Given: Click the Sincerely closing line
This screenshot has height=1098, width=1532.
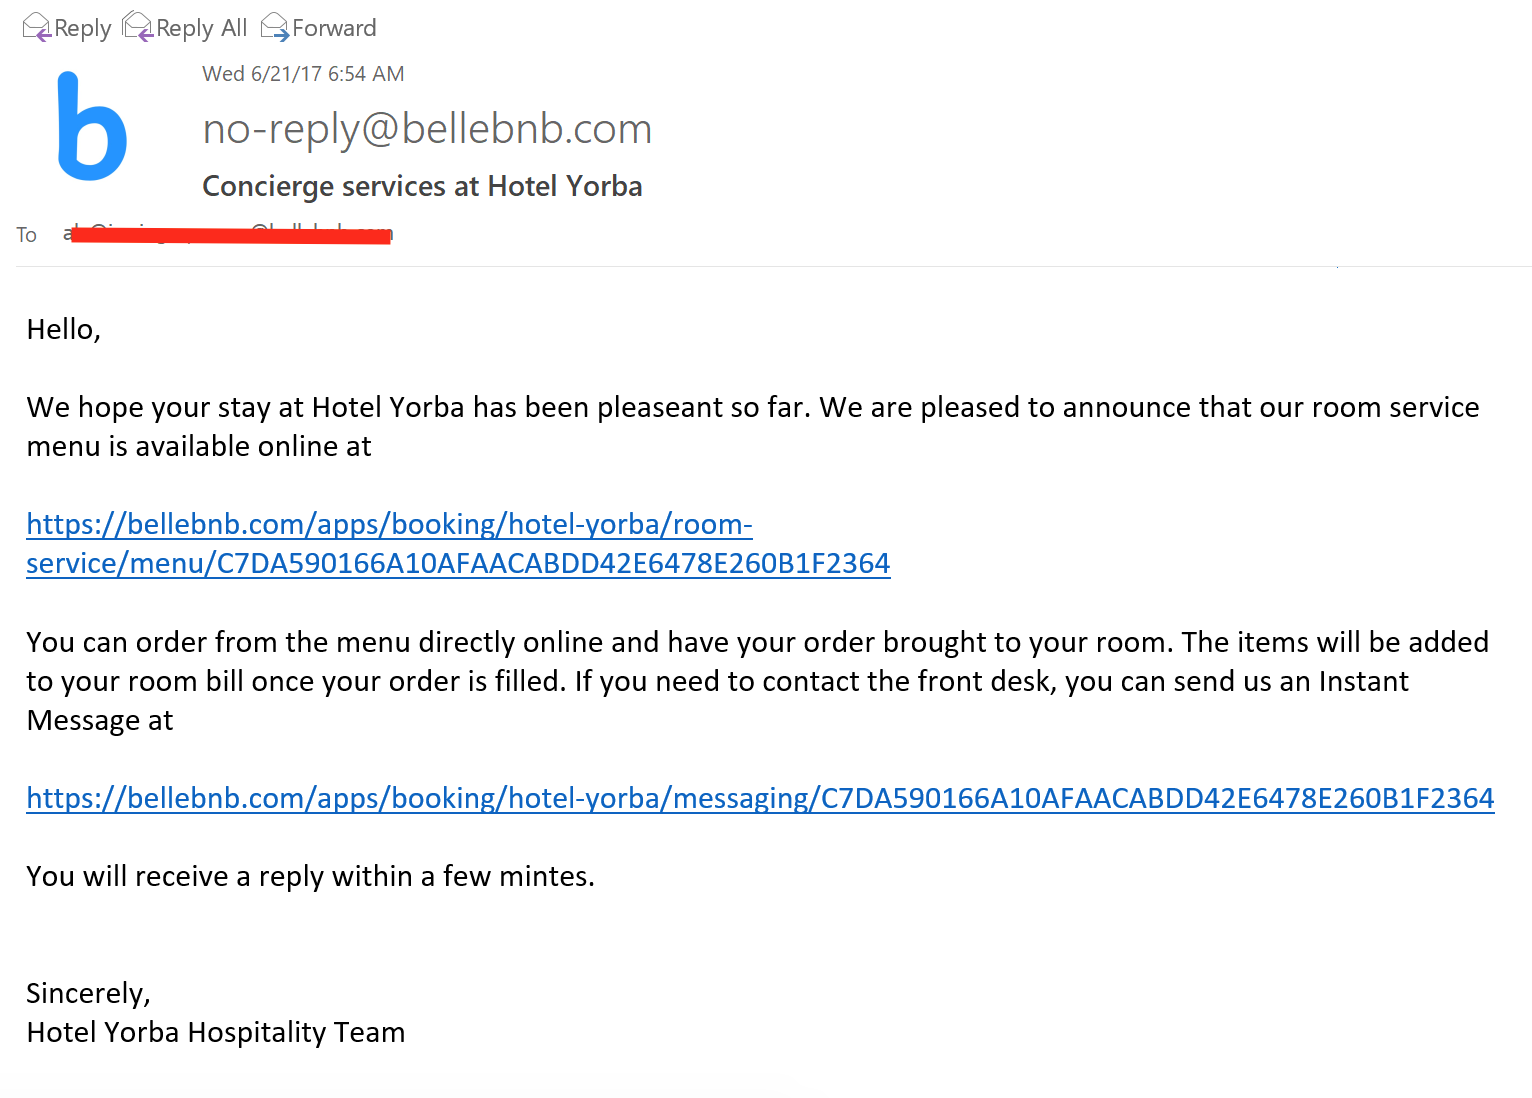Looking at the screenshot, I should [89, 993].
